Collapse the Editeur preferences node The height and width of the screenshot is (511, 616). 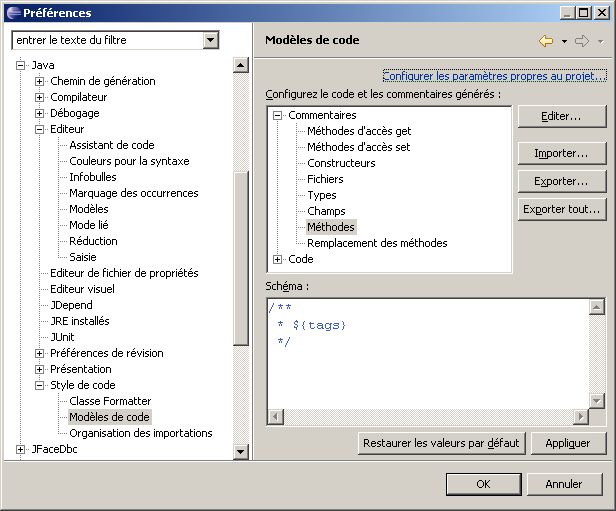[40, 129]
